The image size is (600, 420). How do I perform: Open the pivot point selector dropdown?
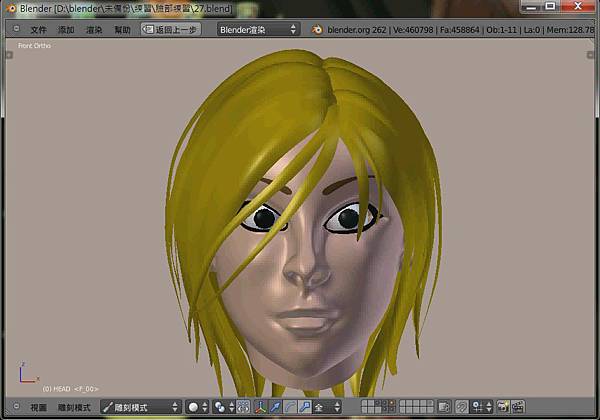pos(224,407)
